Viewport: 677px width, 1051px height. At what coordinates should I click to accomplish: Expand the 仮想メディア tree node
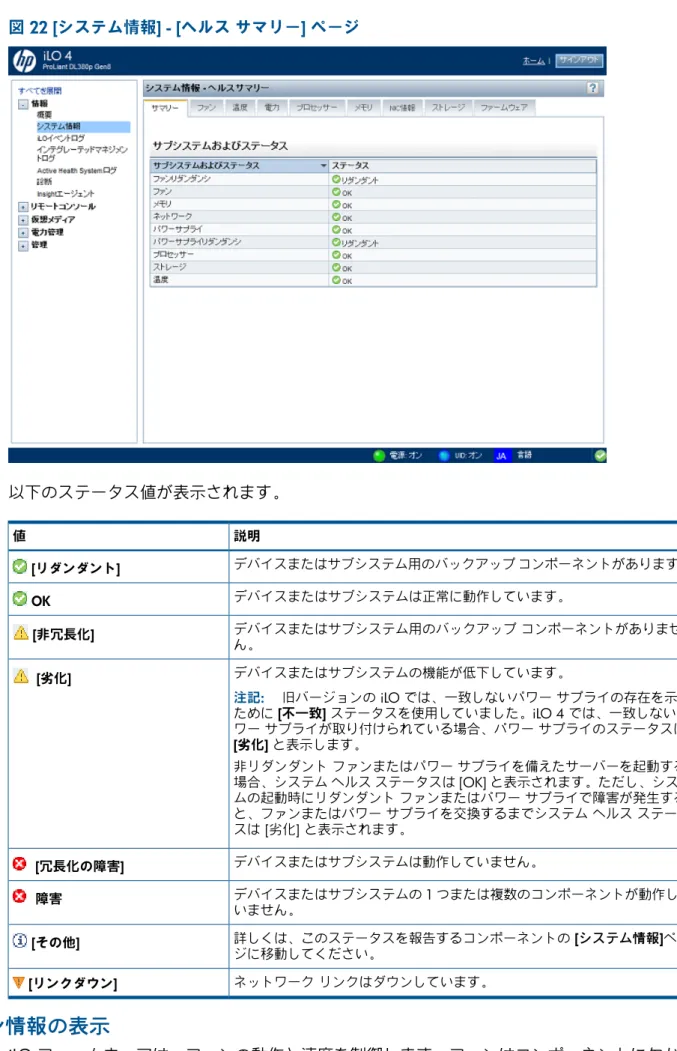click(23, 220)
